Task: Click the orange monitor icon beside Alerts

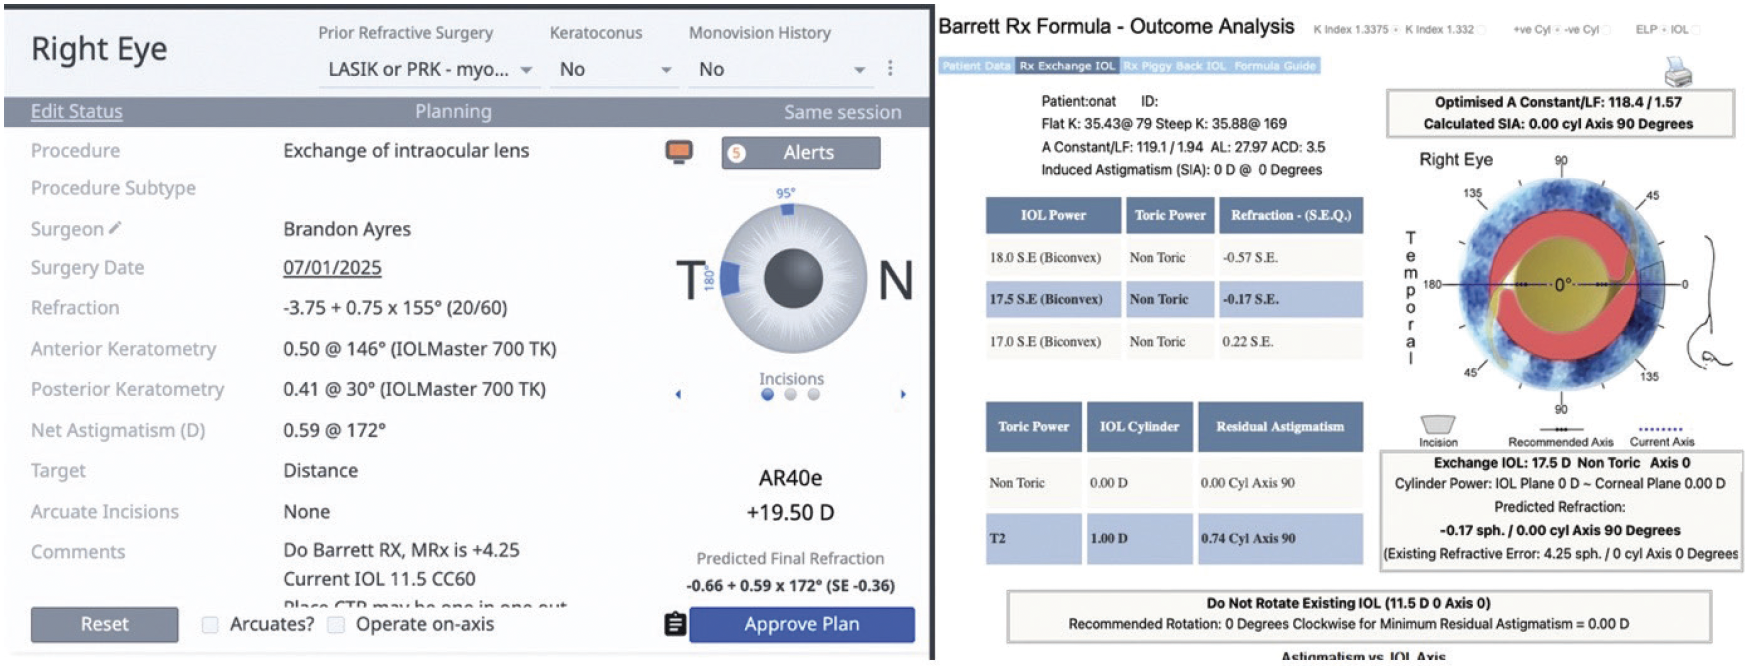Action: coord(679,152)
